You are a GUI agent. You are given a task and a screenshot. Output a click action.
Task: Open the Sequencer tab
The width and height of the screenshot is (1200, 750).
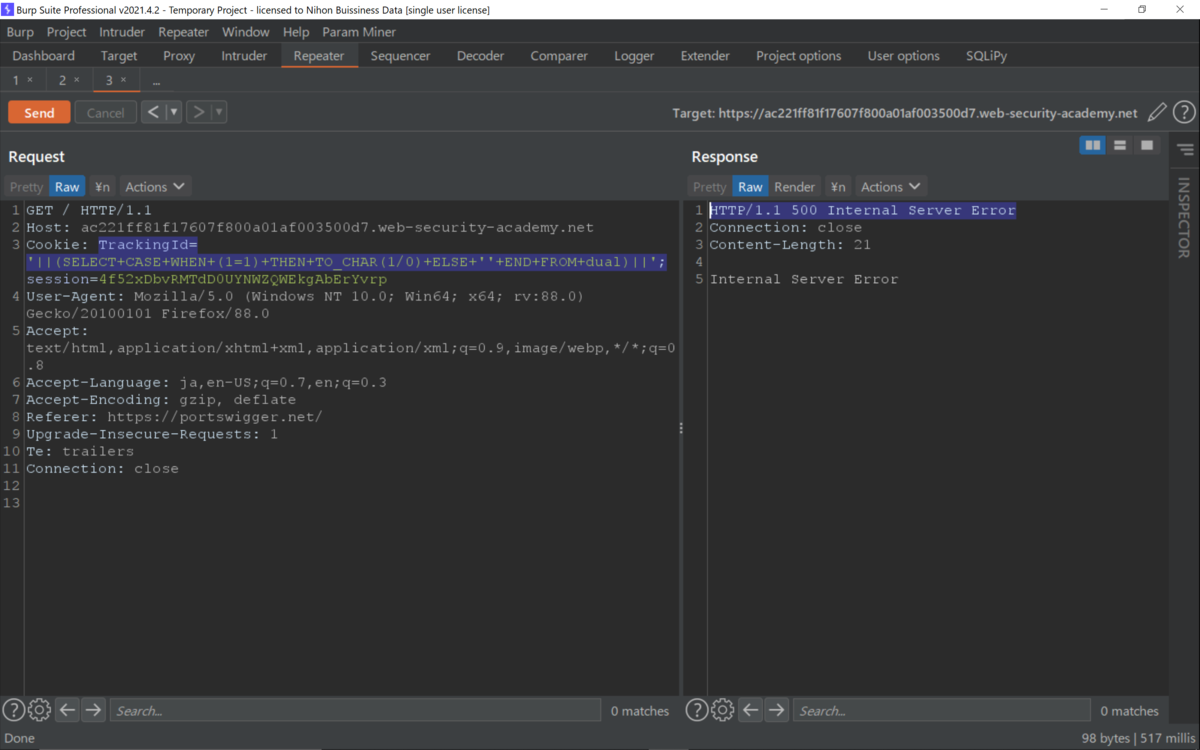[400, 56]
